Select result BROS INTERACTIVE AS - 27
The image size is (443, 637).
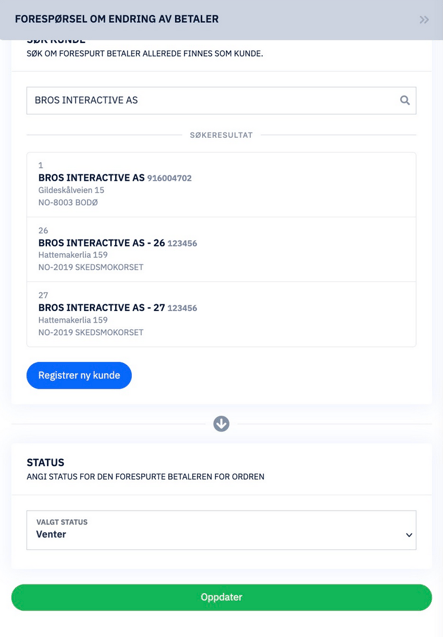tap(222, 314)
